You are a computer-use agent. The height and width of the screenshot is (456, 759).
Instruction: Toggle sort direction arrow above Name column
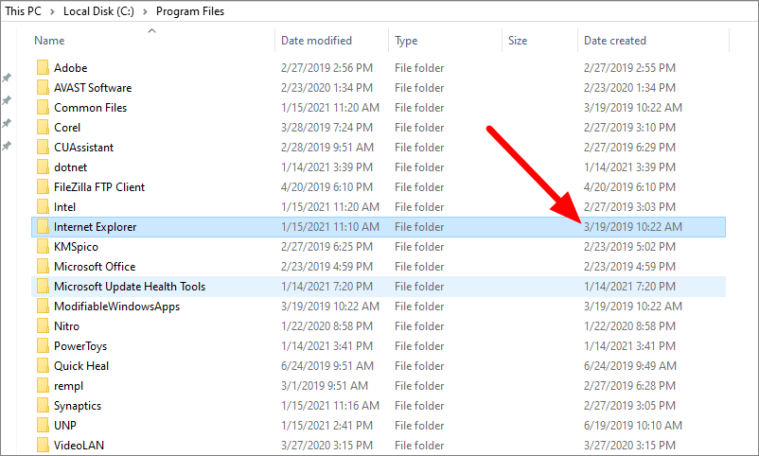(152, 30)
